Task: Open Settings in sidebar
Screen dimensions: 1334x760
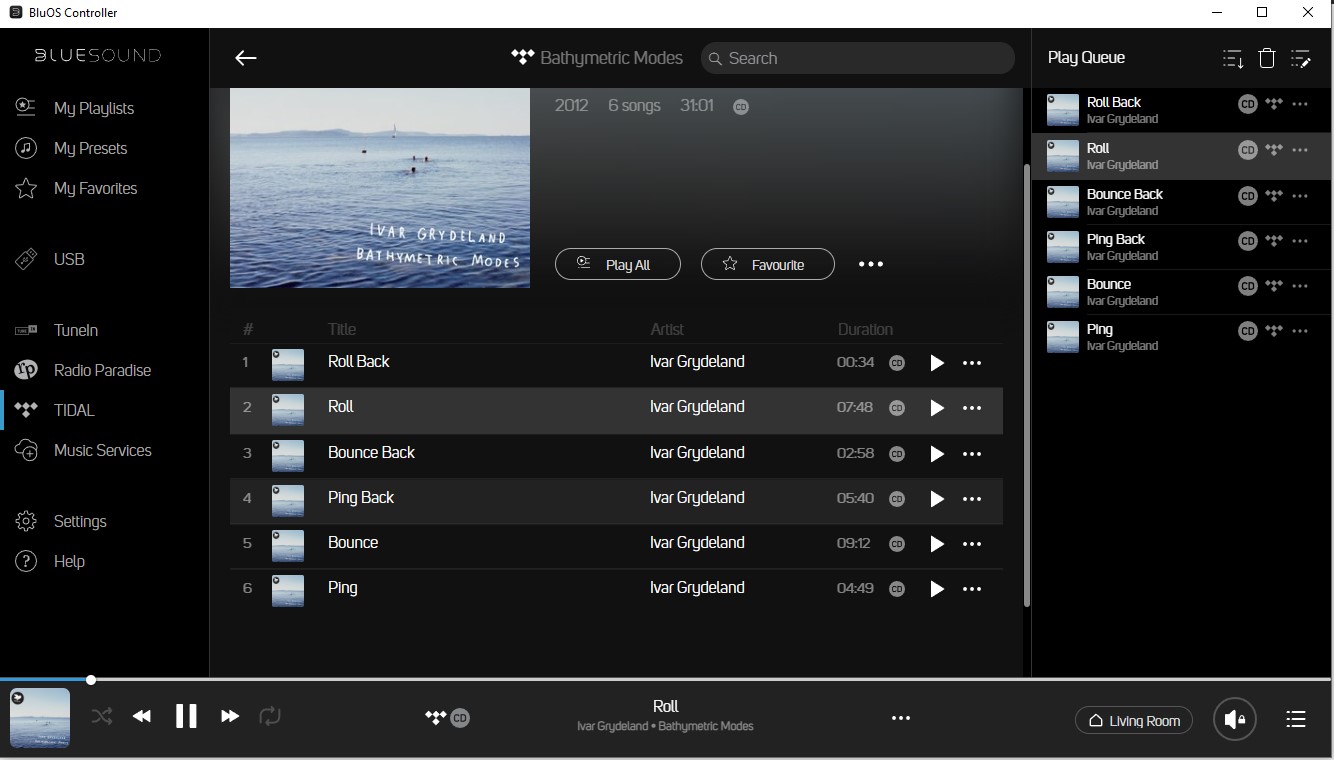Action: (60, 521)
